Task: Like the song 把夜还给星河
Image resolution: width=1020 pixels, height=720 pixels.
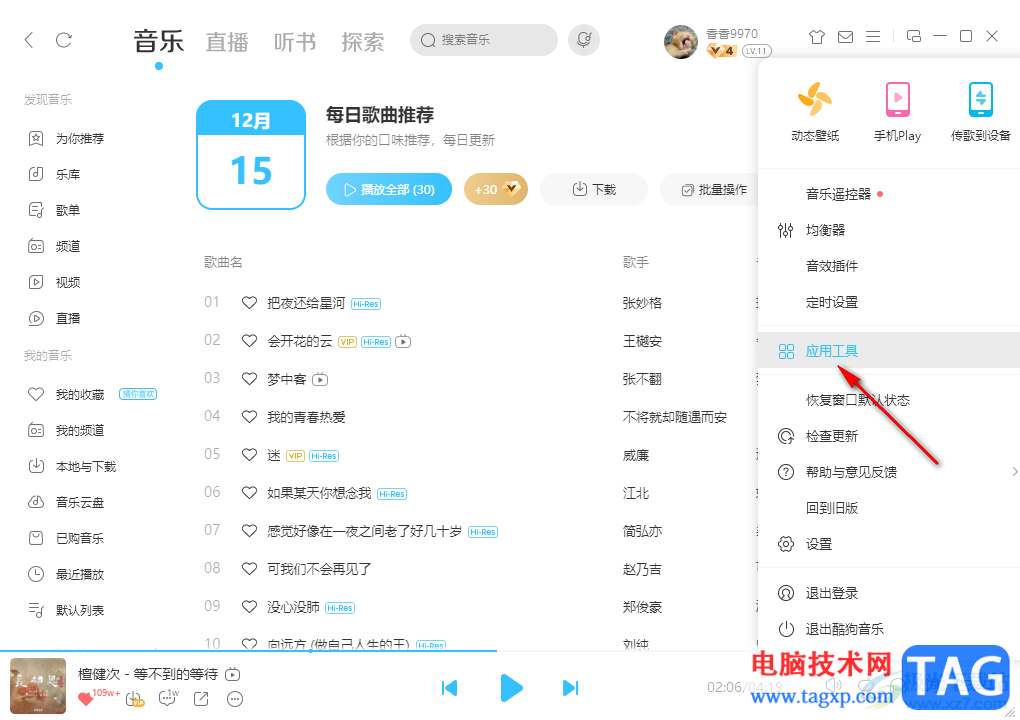Action: pos(249,302)
